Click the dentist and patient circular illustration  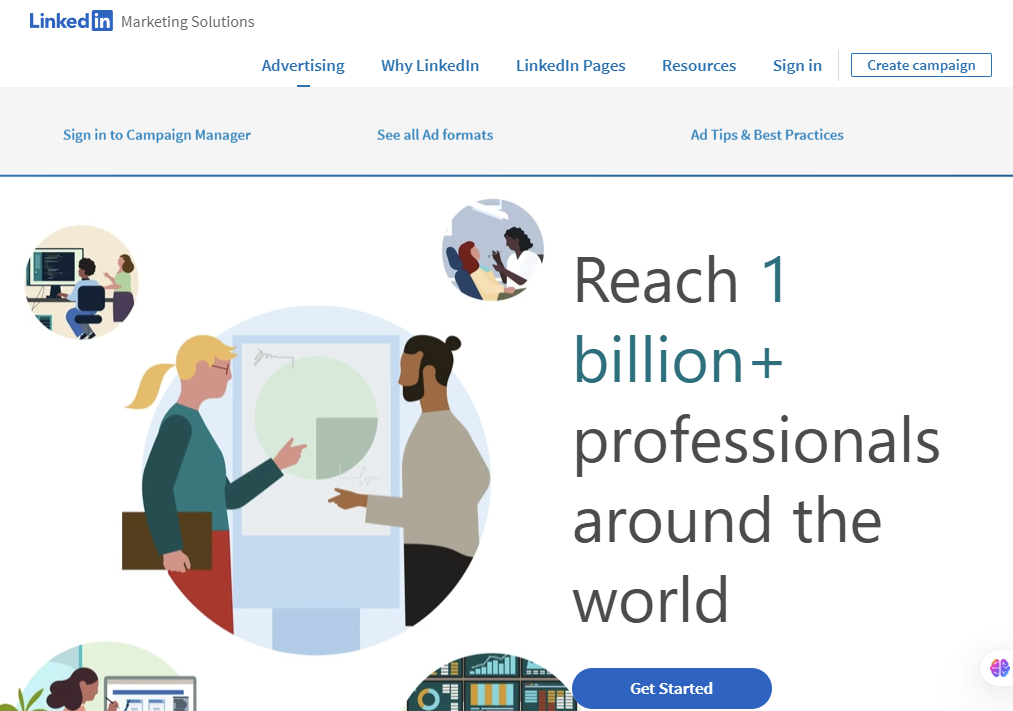pos(493,250)
